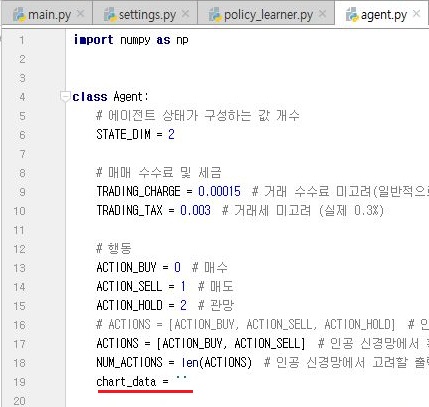Switch to the policy_learner.py tab
This screenshot has height=407, width=429.
pos(266,14)
